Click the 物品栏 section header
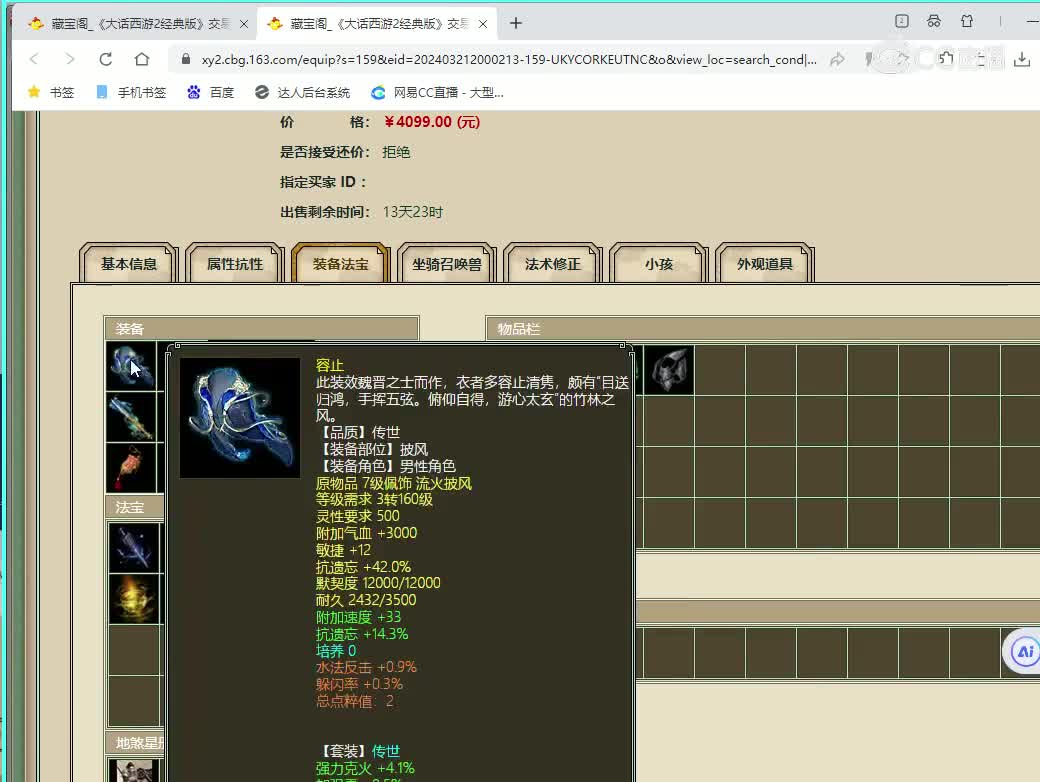Screen dimensions: 1040x782 763,328
